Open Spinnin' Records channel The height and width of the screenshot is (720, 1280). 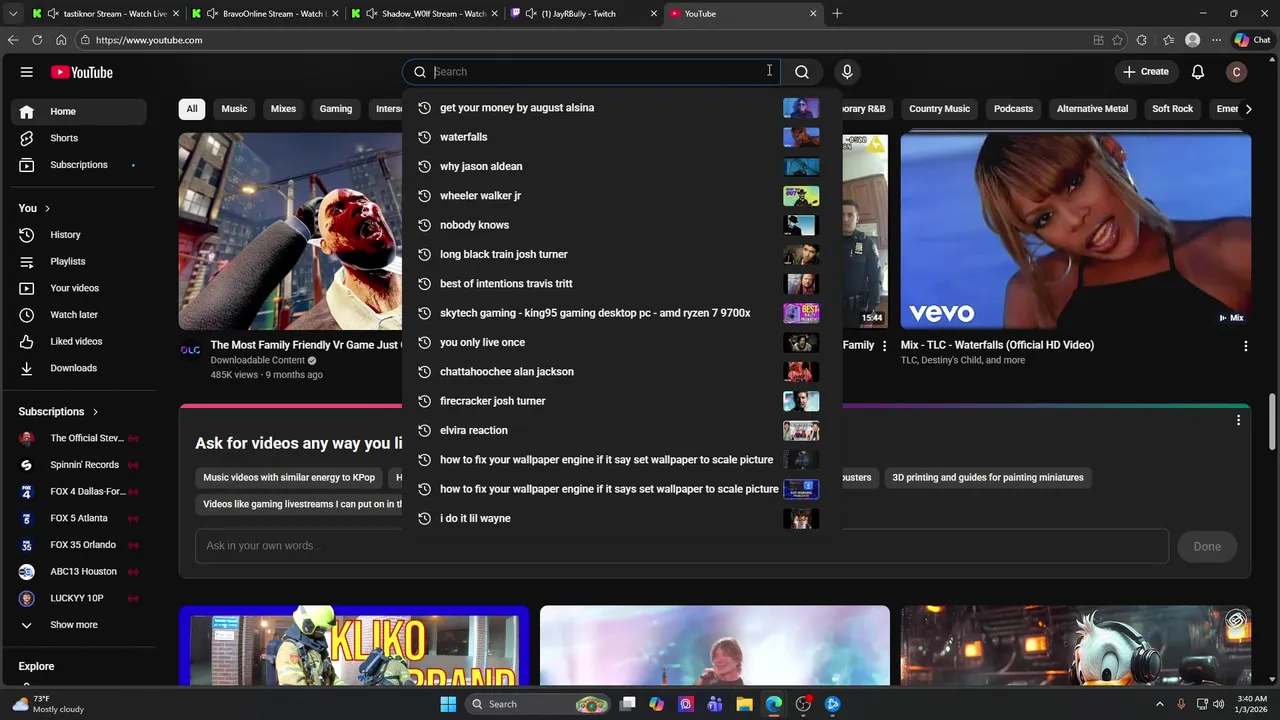click(79, 465)
